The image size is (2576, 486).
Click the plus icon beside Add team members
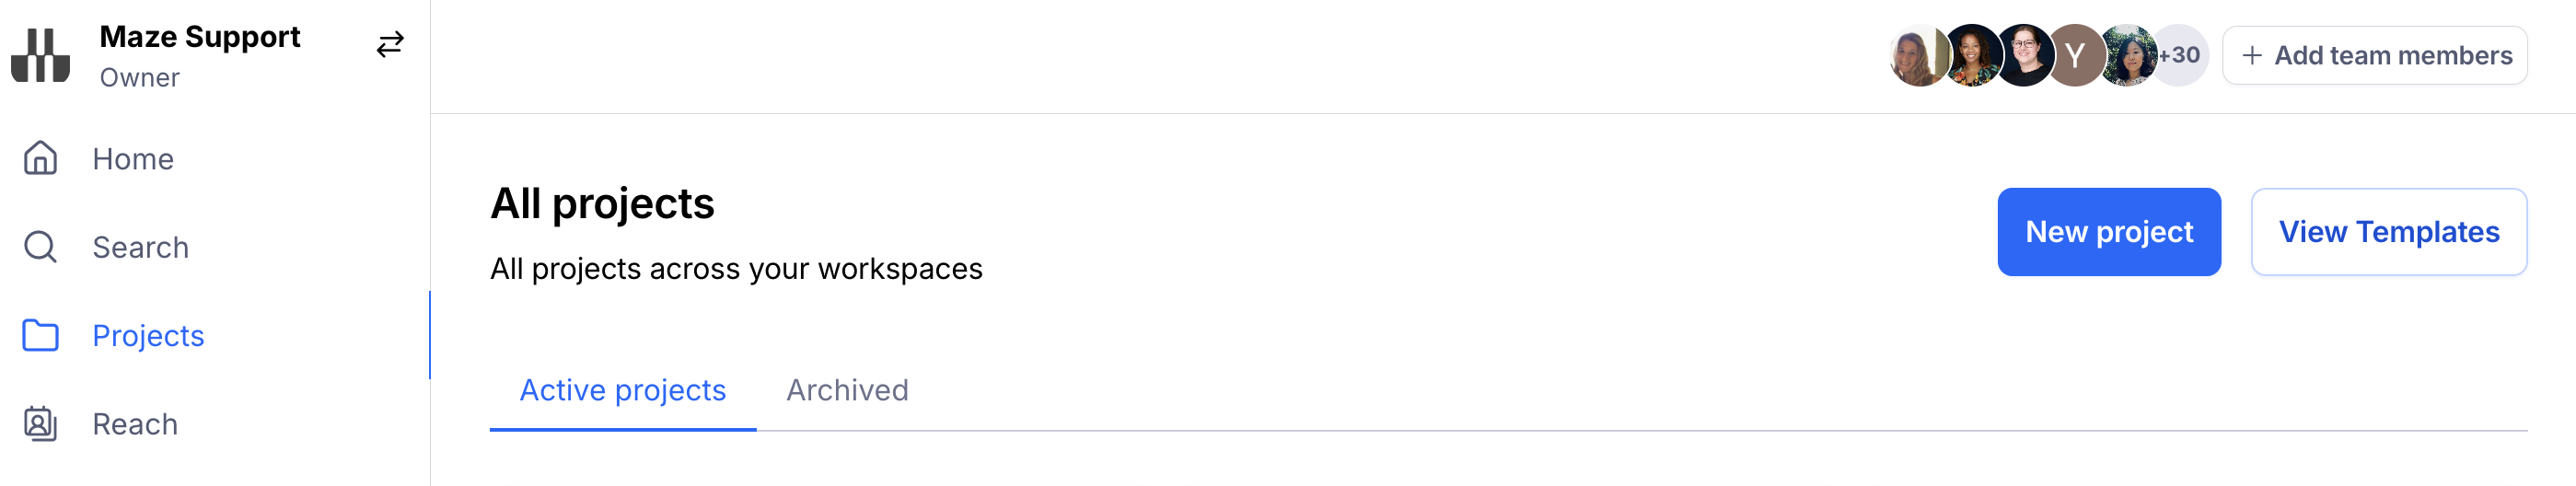point(2251,56)
